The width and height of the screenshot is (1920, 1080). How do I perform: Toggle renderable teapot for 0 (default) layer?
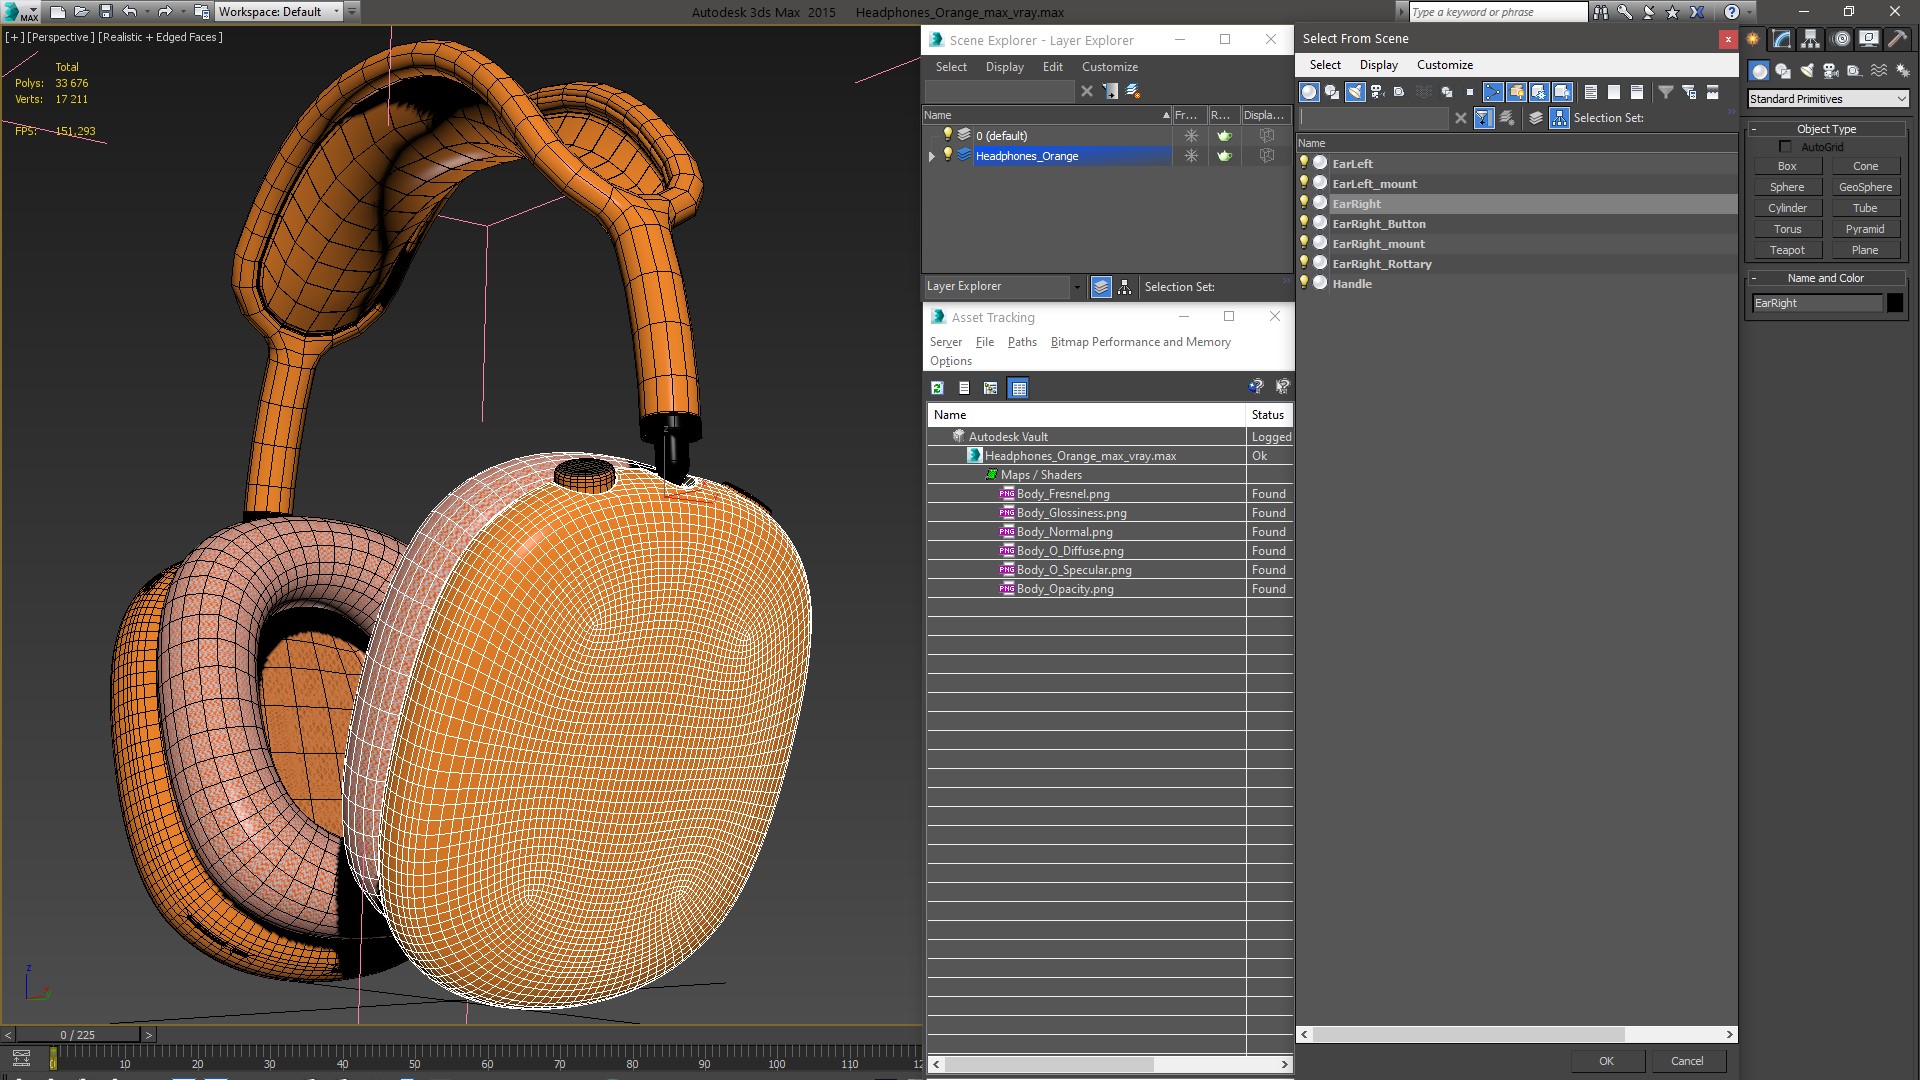click(x=1224, y=136)
